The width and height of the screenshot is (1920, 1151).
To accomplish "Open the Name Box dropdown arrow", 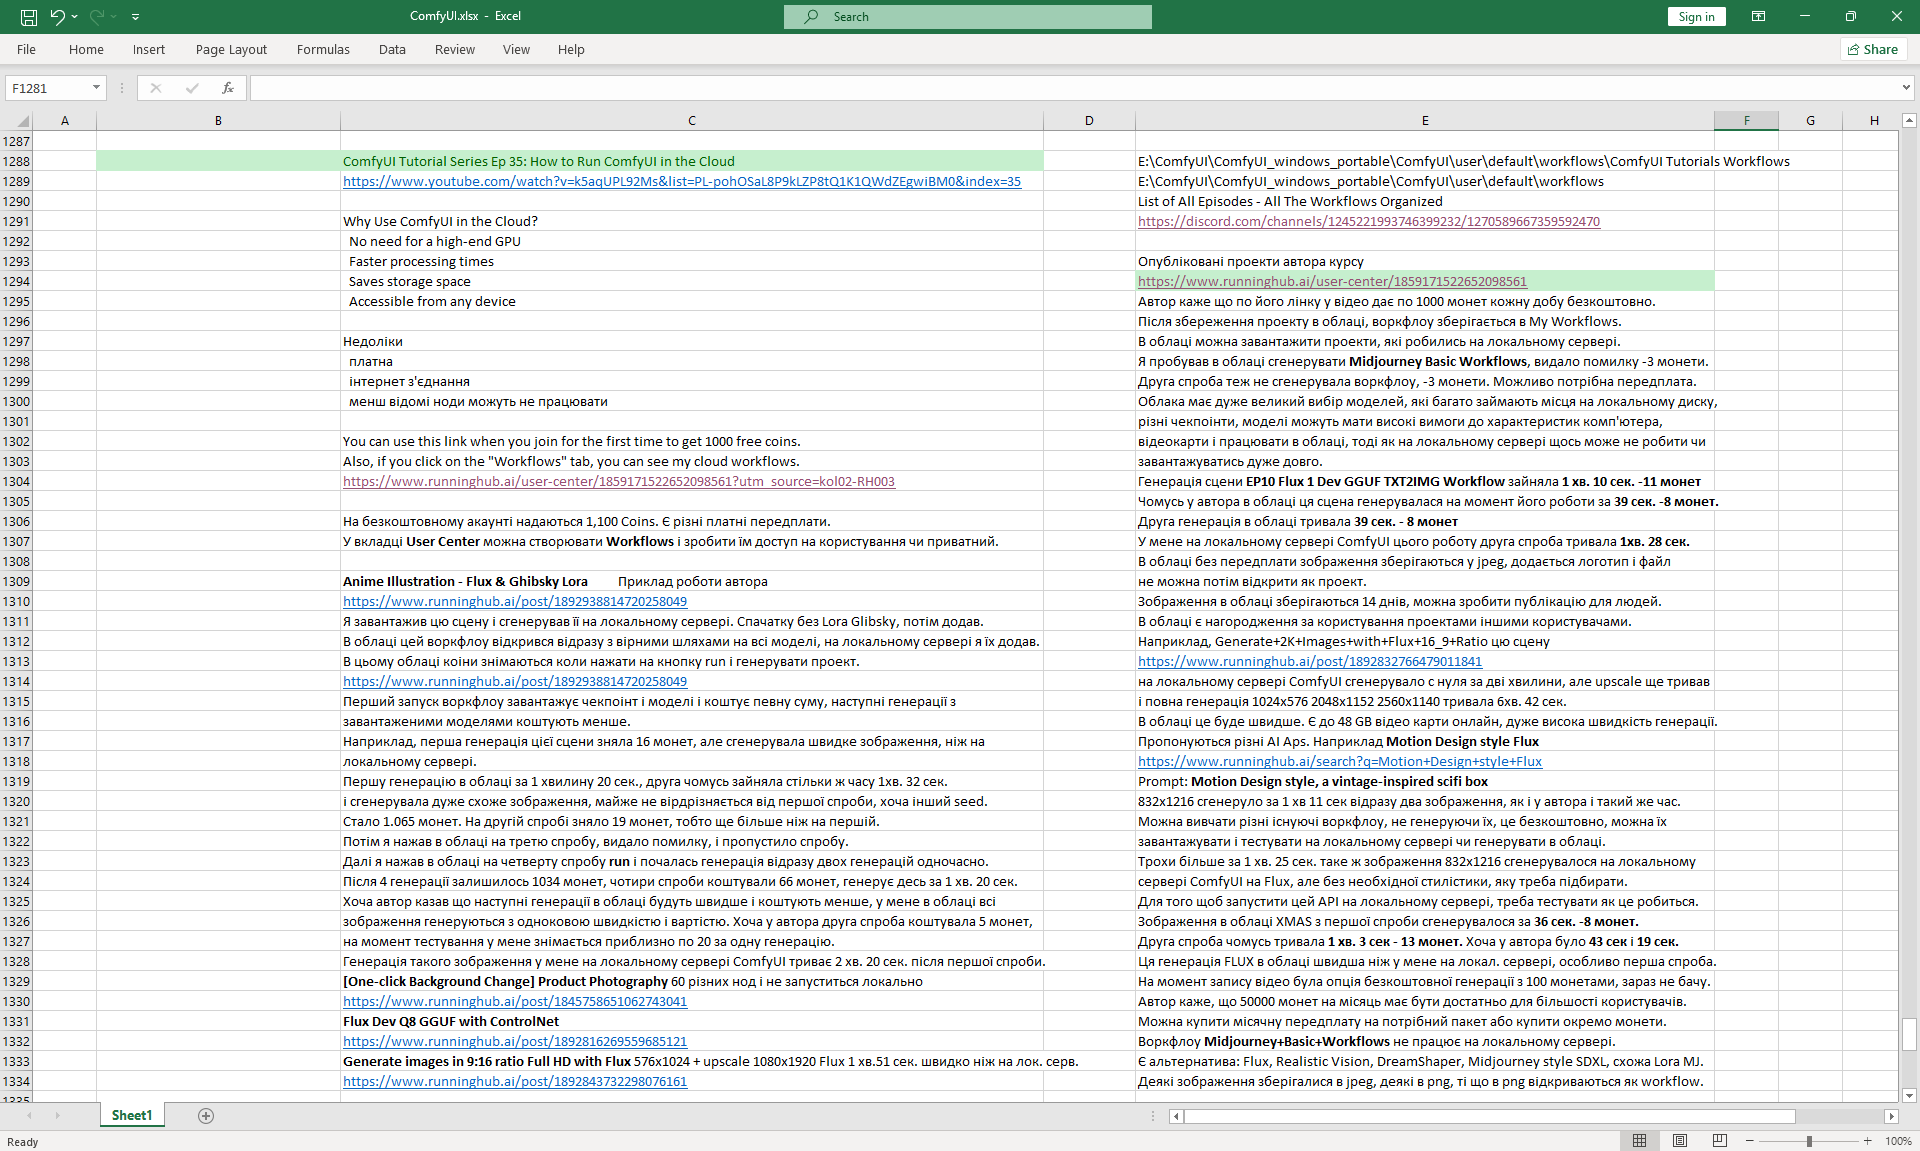I will point(96,88).
